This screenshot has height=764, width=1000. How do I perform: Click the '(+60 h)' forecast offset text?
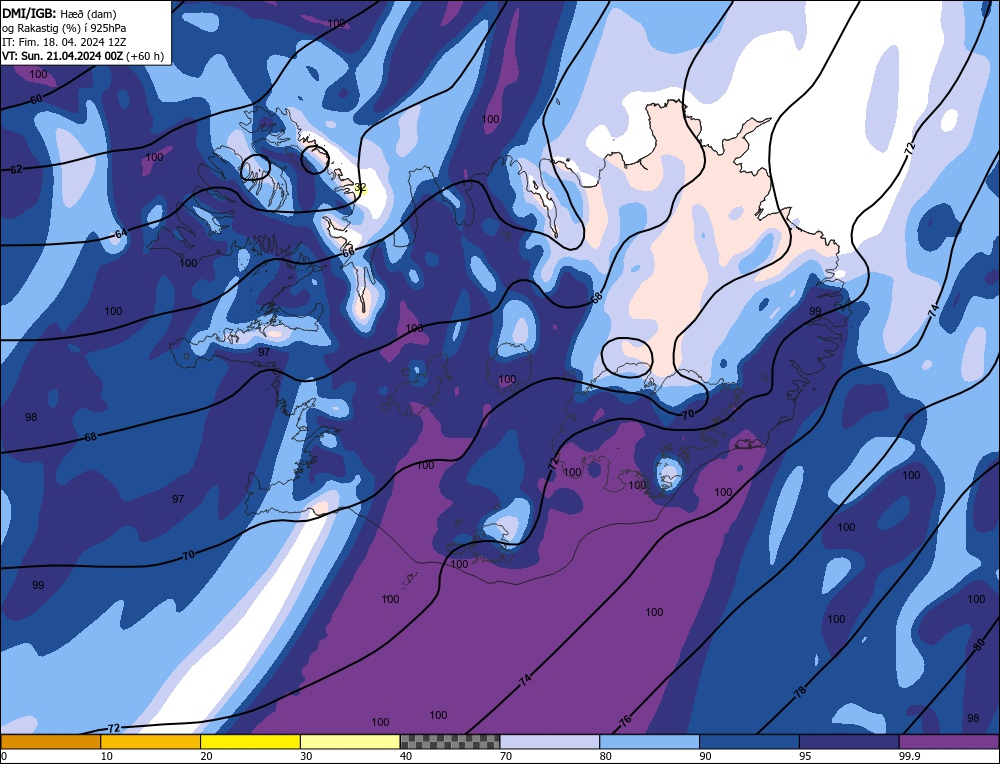click(145, 56)
